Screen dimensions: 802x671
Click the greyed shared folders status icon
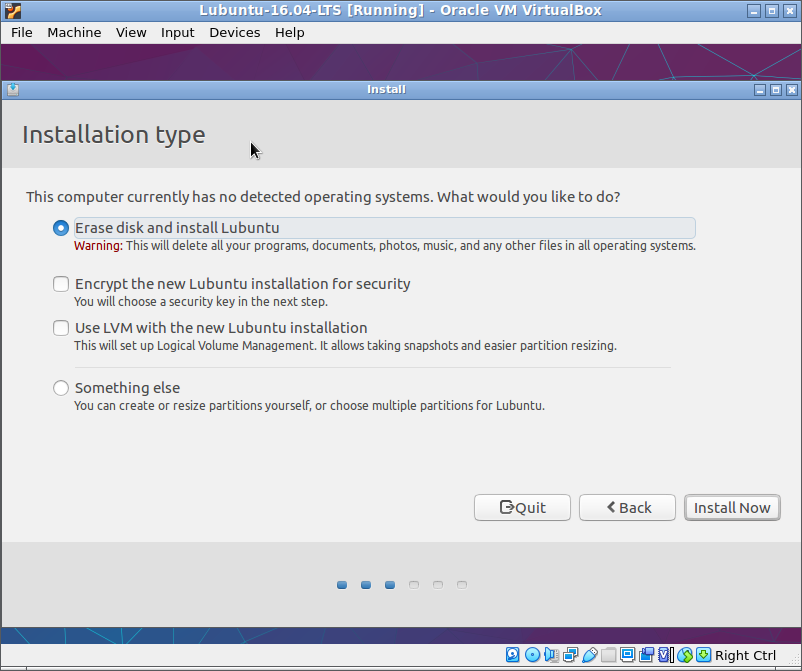pyautogui.click(x=609, y=655)
